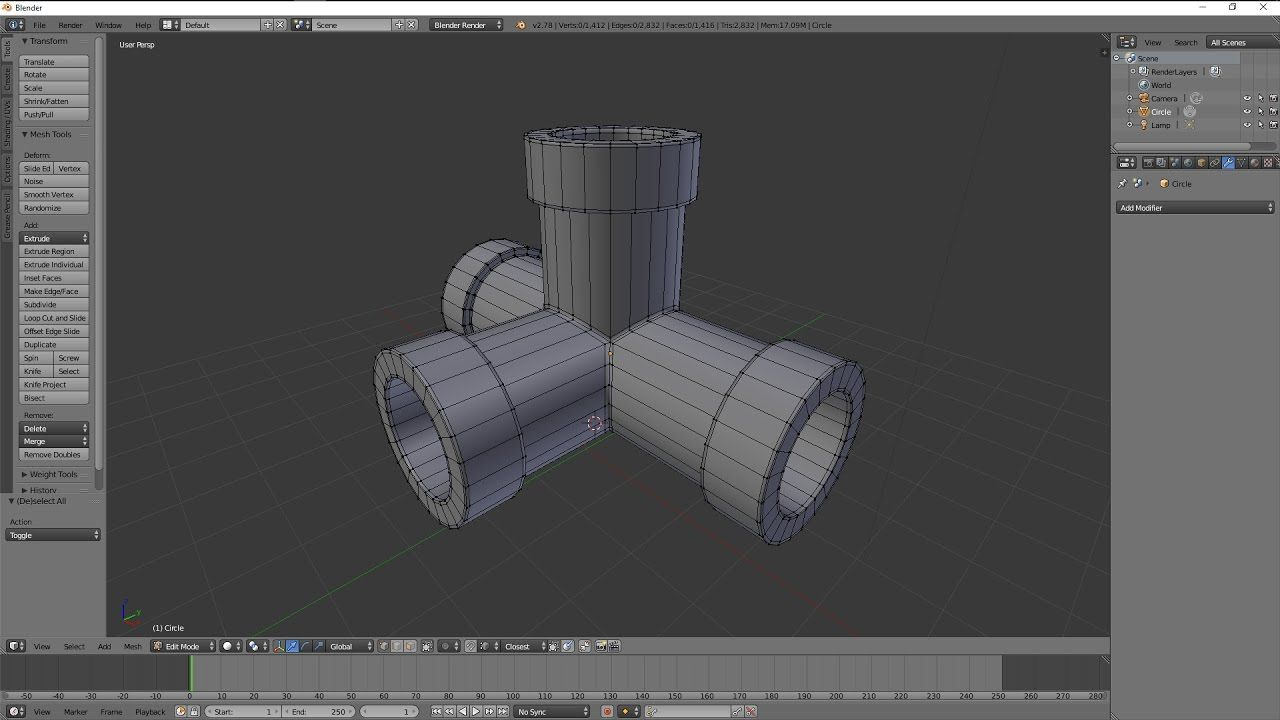Image resolution: width=1280 pixels, height=720 pixels.
Task: Click the Material sphere properties icon
Action: (1255, 163)
